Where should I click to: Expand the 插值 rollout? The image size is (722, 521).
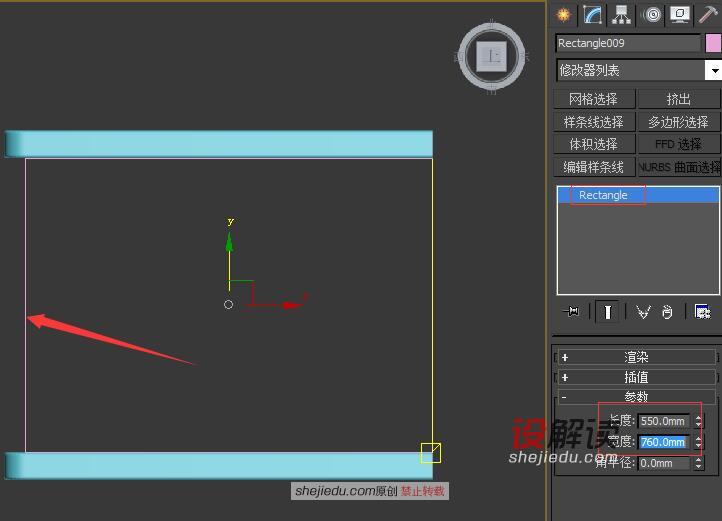pyautogui.click(x=636, y=377)
